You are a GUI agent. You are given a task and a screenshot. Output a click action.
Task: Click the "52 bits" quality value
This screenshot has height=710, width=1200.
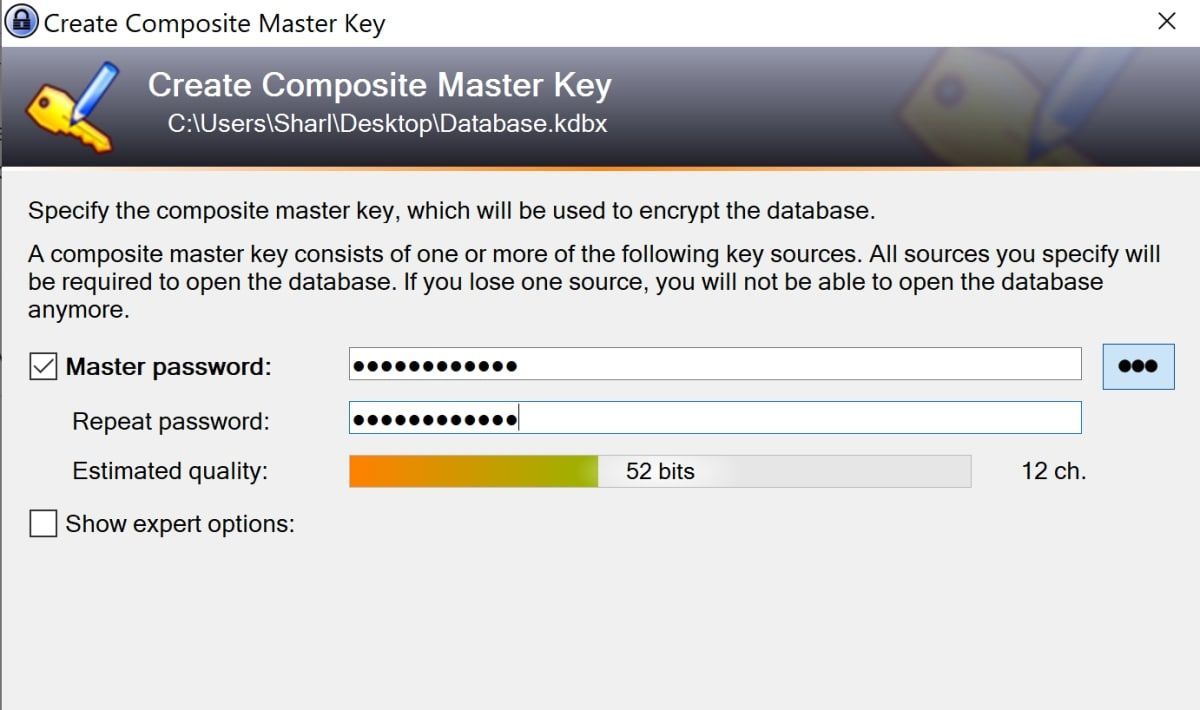click(x=660, y=471)
